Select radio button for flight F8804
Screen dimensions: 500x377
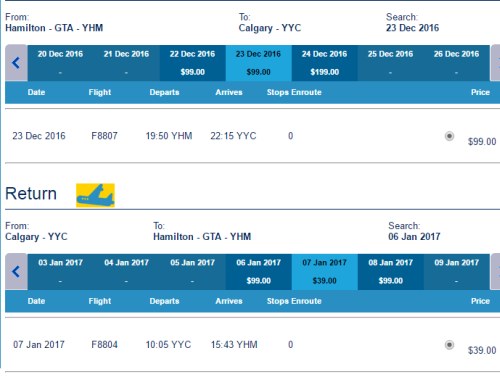[x=449, y=345]
